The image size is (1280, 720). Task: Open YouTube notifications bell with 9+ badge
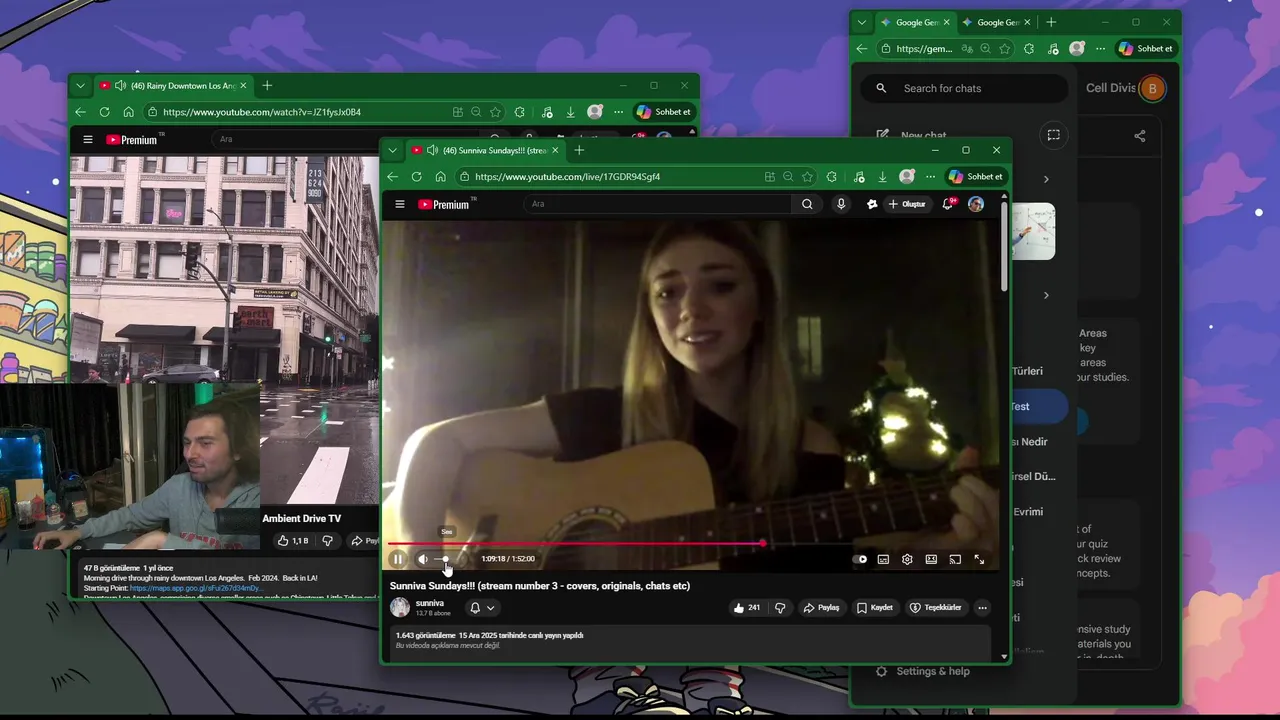948,204
